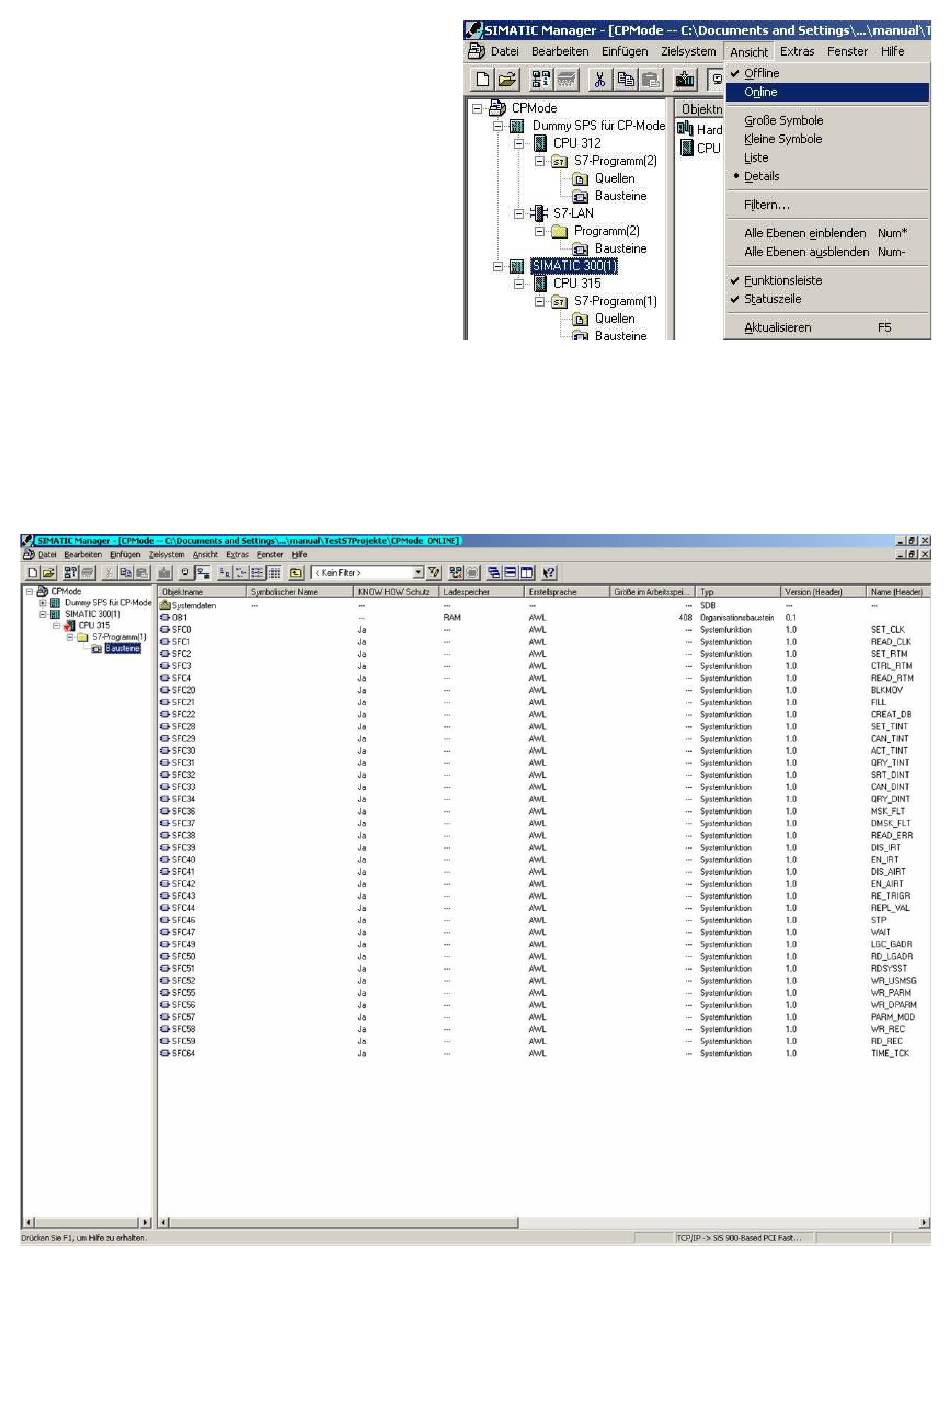Open the Kein Filter dropdown
Image resolution: width=950 pixels, height=1420 pixels.
pyautogui.click(x=418, y=573)
